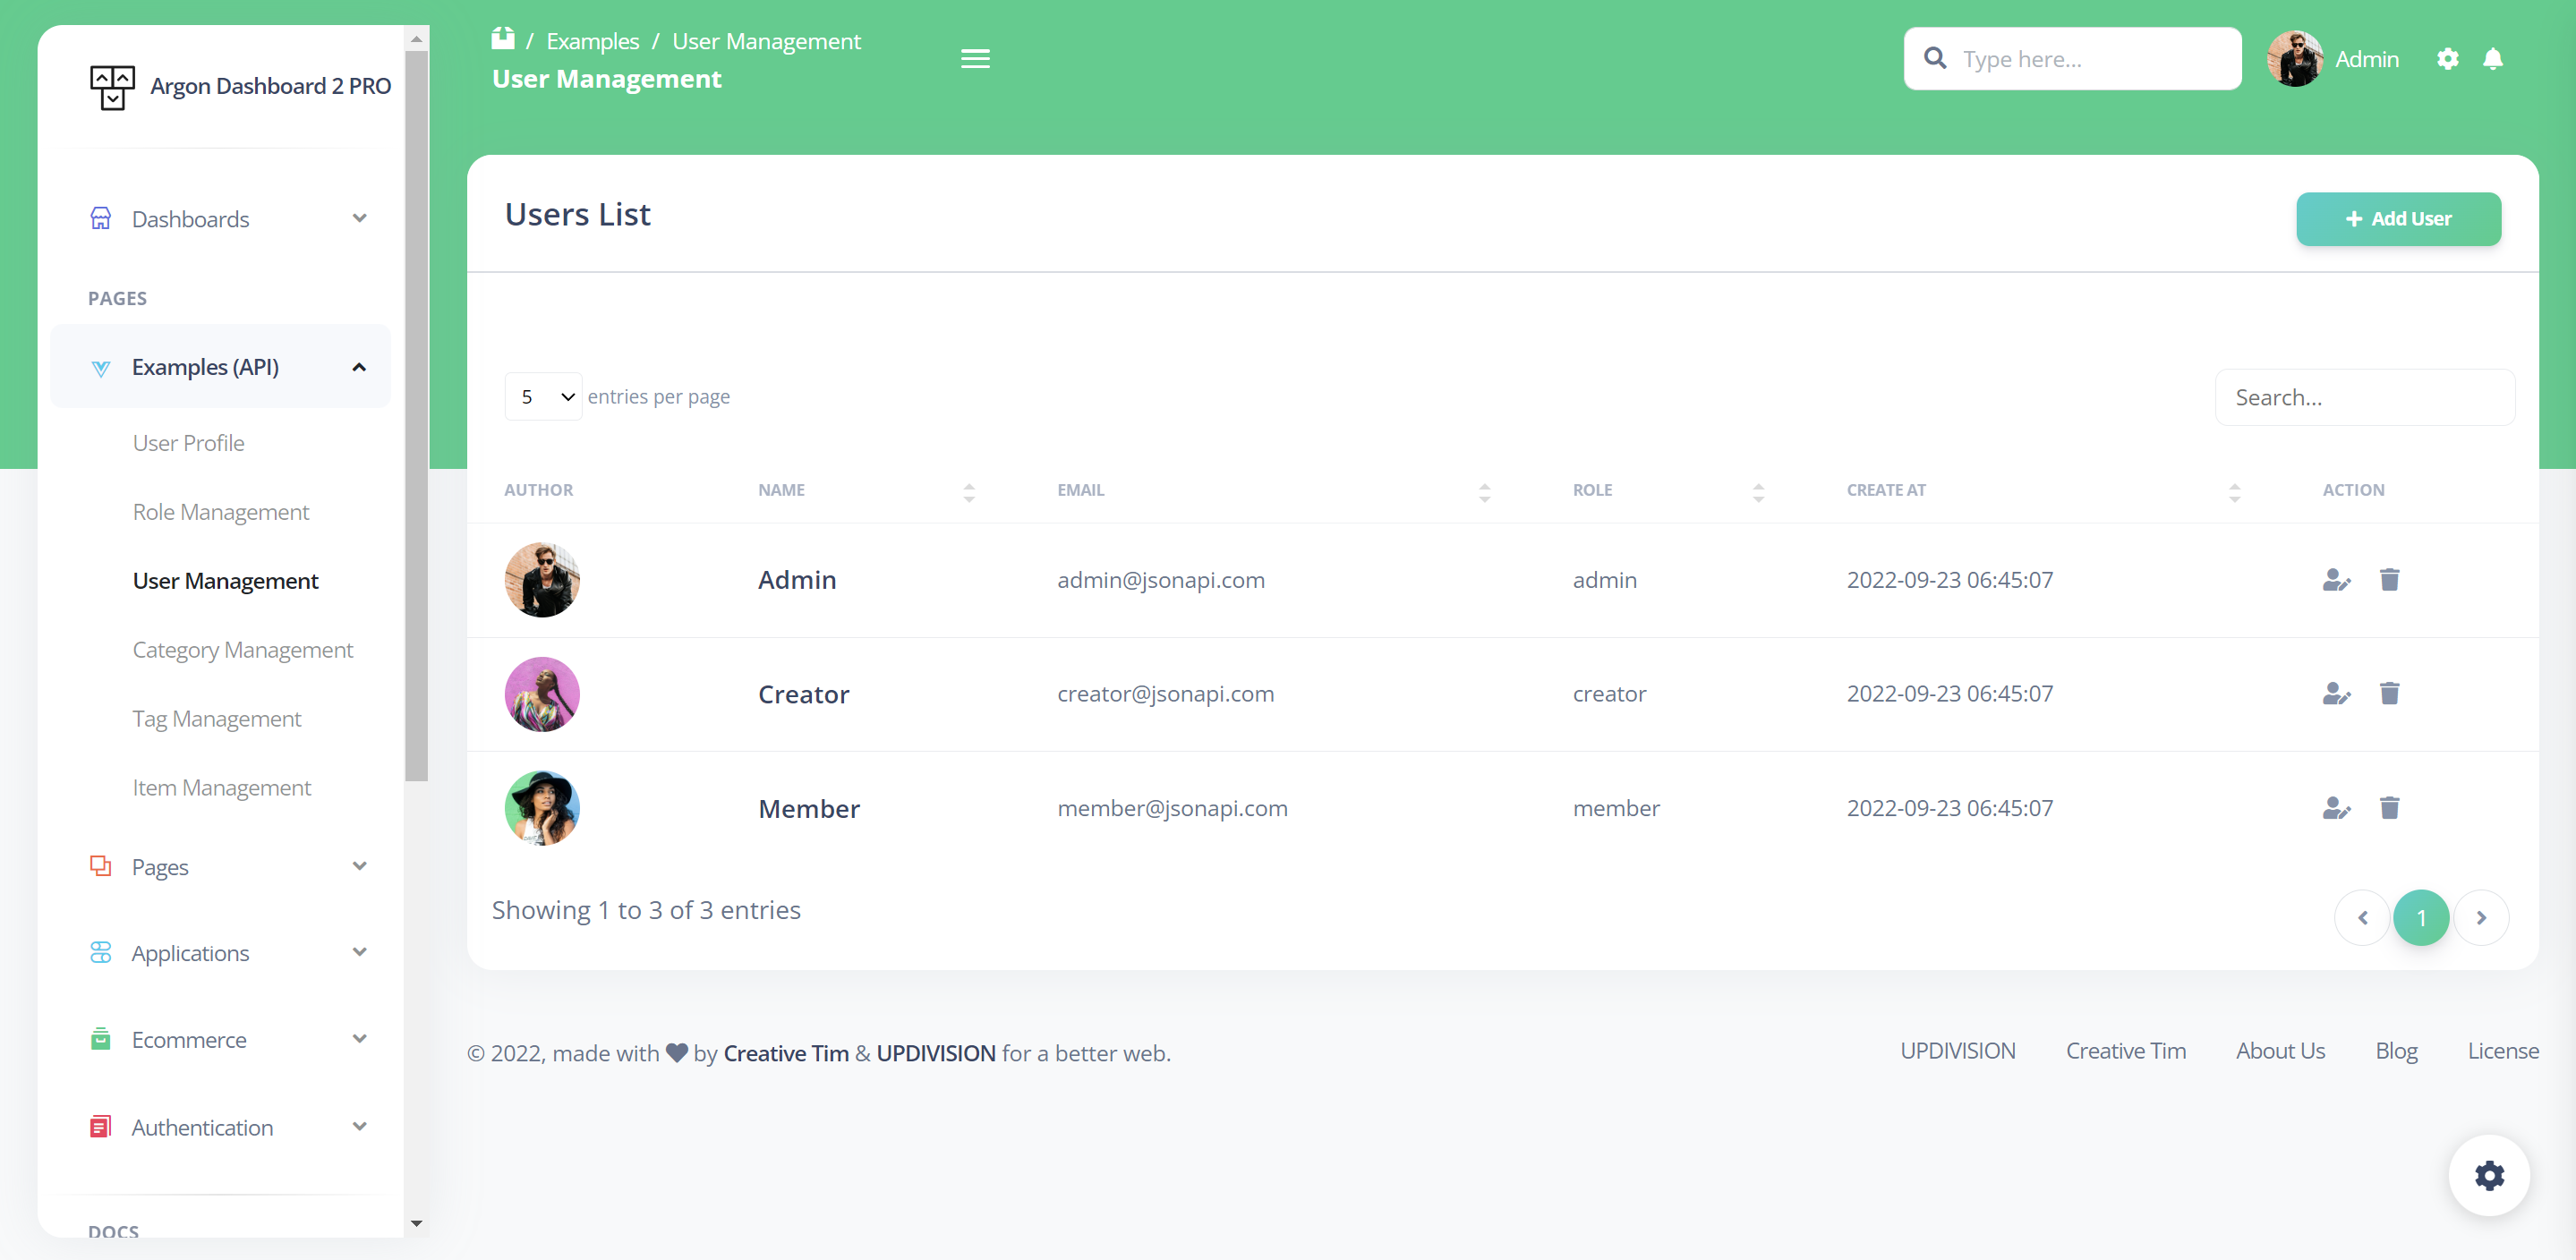Open notifications bell in top bar
This screenshot has height=1260, width=2576.
coord(2492,59)
